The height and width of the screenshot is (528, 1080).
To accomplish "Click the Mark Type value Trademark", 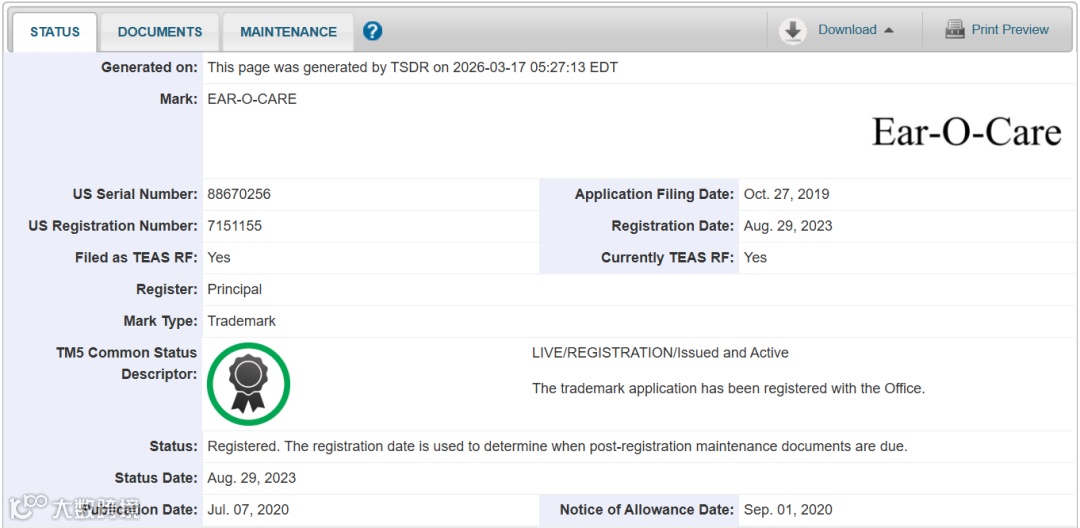I will point(242,321).
